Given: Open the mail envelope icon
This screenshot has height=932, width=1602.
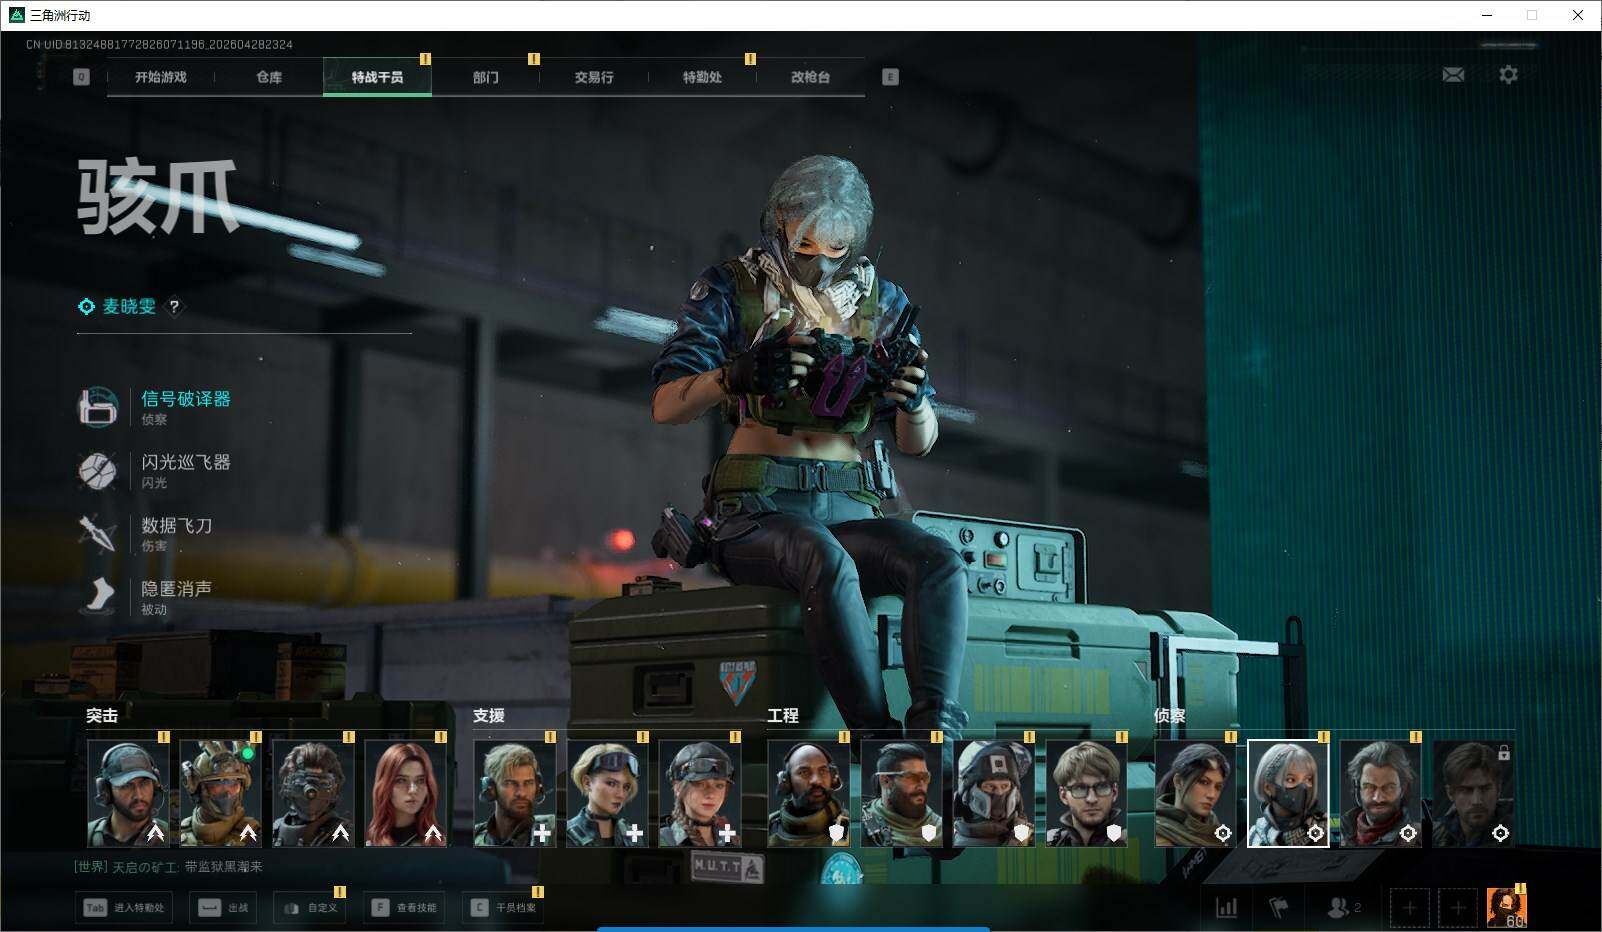Looking at the screenshot, I should (x=1453, y=75).
